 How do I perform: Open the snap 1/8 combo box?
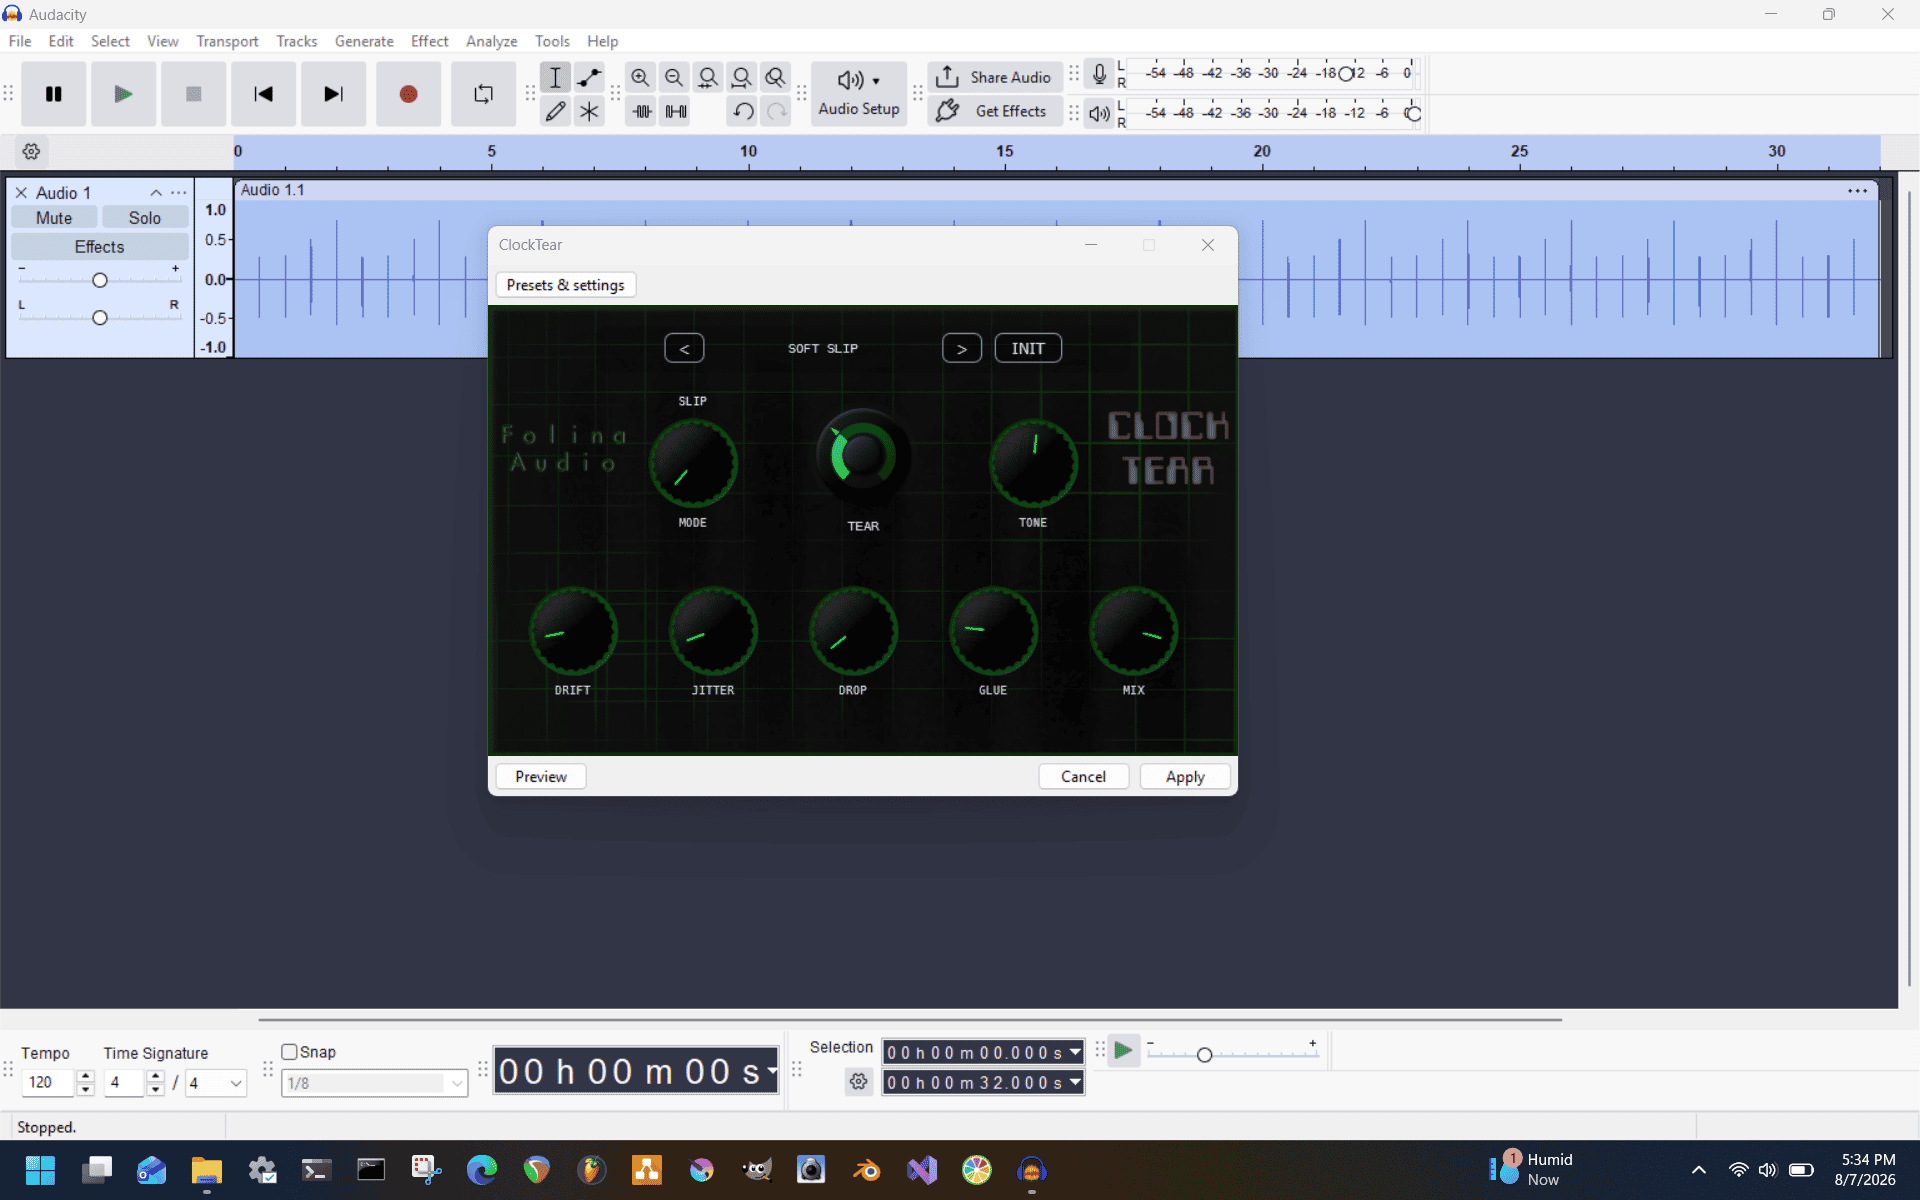(375, 1083)
